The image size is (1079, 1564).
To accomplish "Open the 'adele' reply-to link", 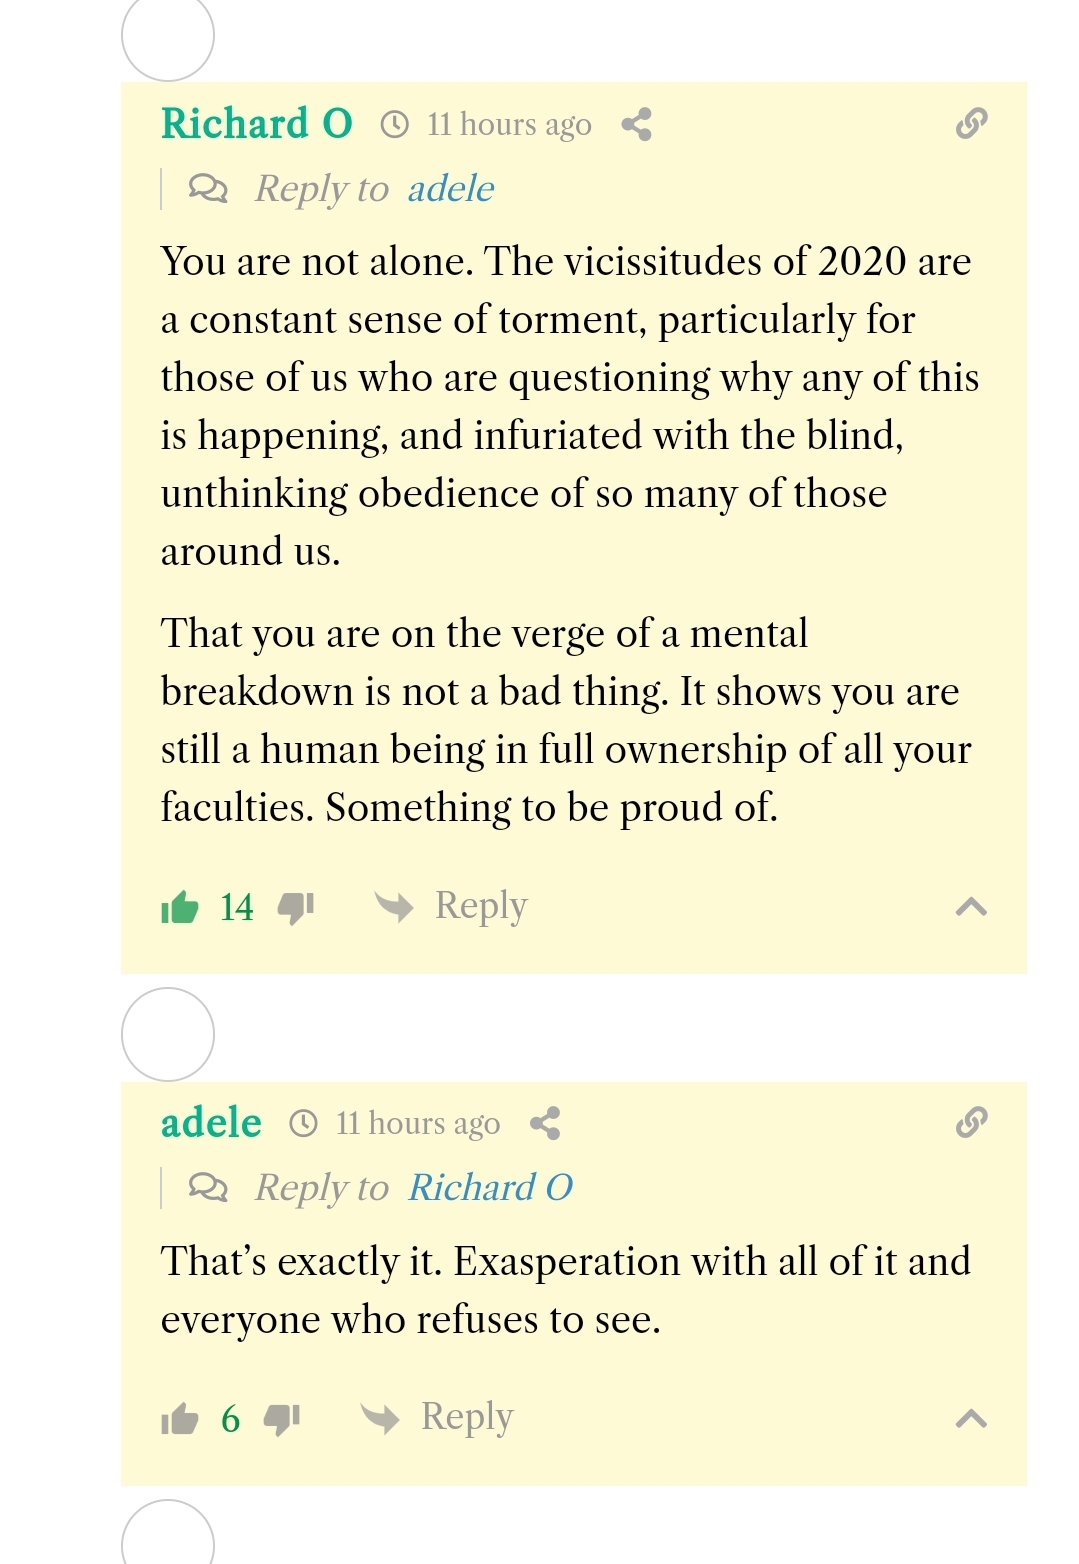I will click(451, 188).
